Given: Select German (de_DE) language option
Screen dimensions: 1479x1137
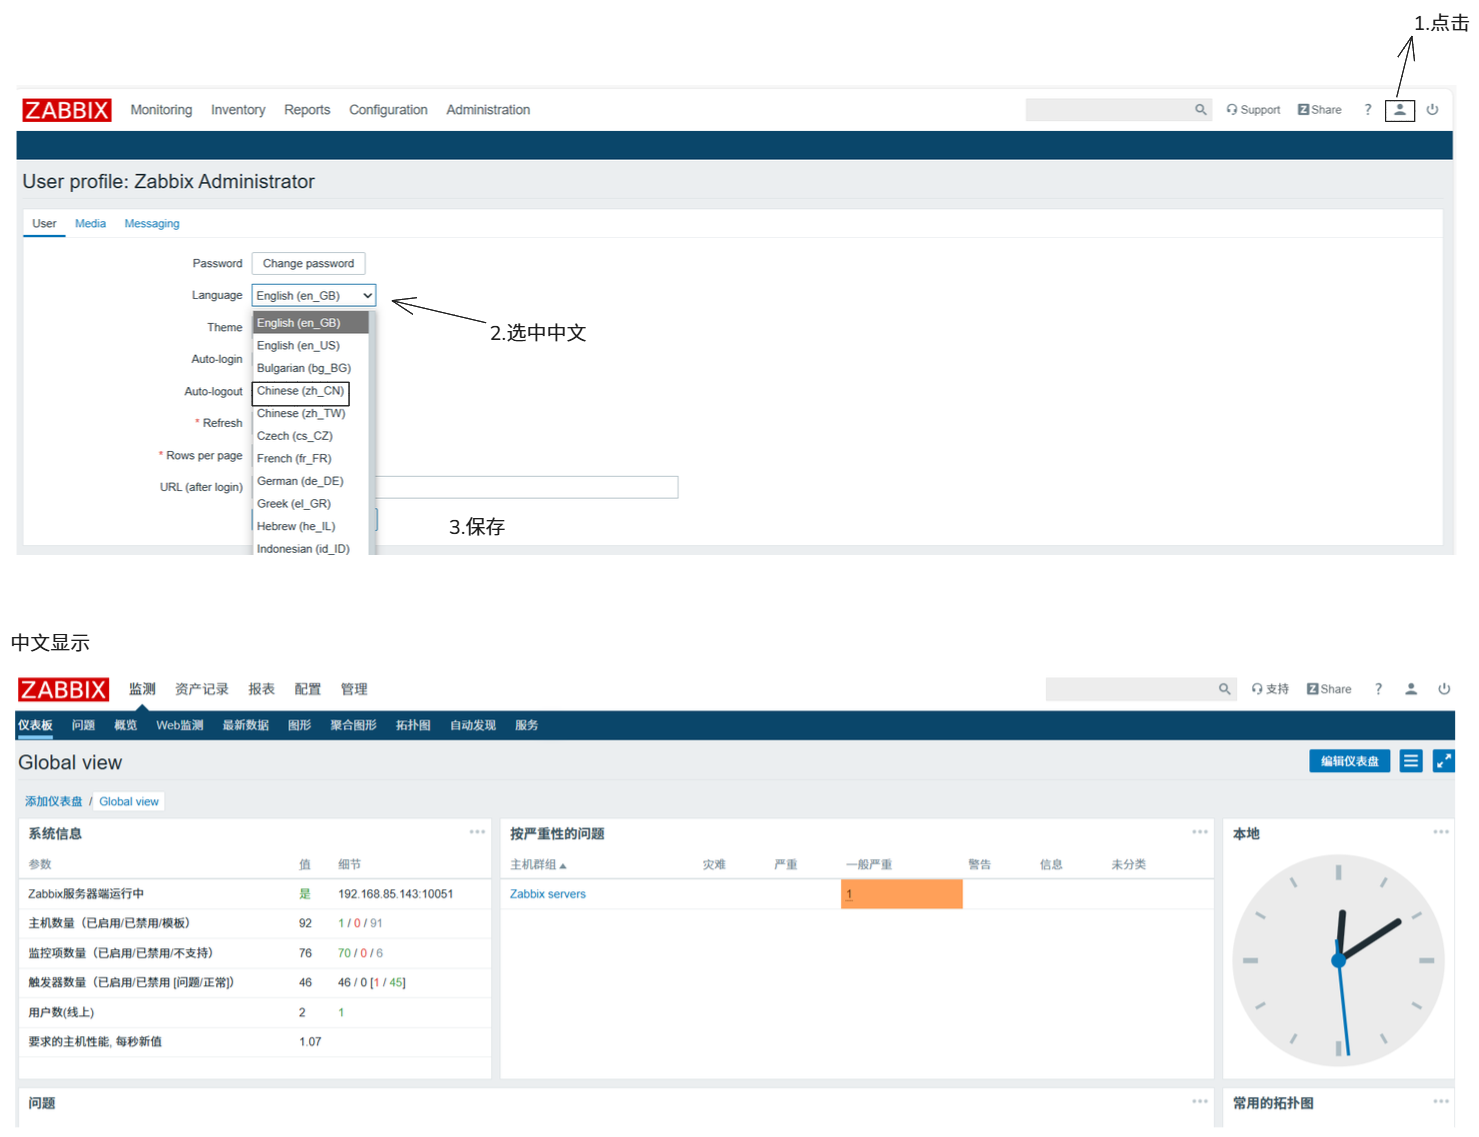Looking at the screenshot, I should click(310, 481).
